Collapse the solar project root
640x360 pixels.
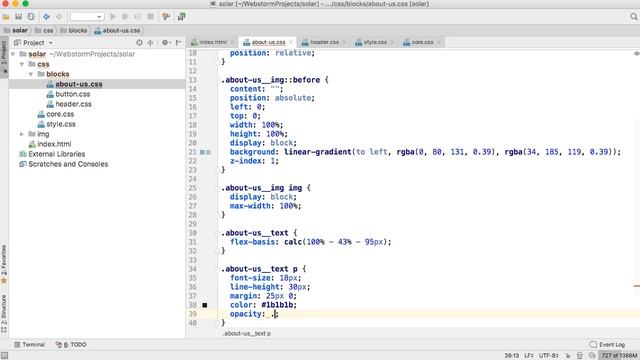coord(13,54)
